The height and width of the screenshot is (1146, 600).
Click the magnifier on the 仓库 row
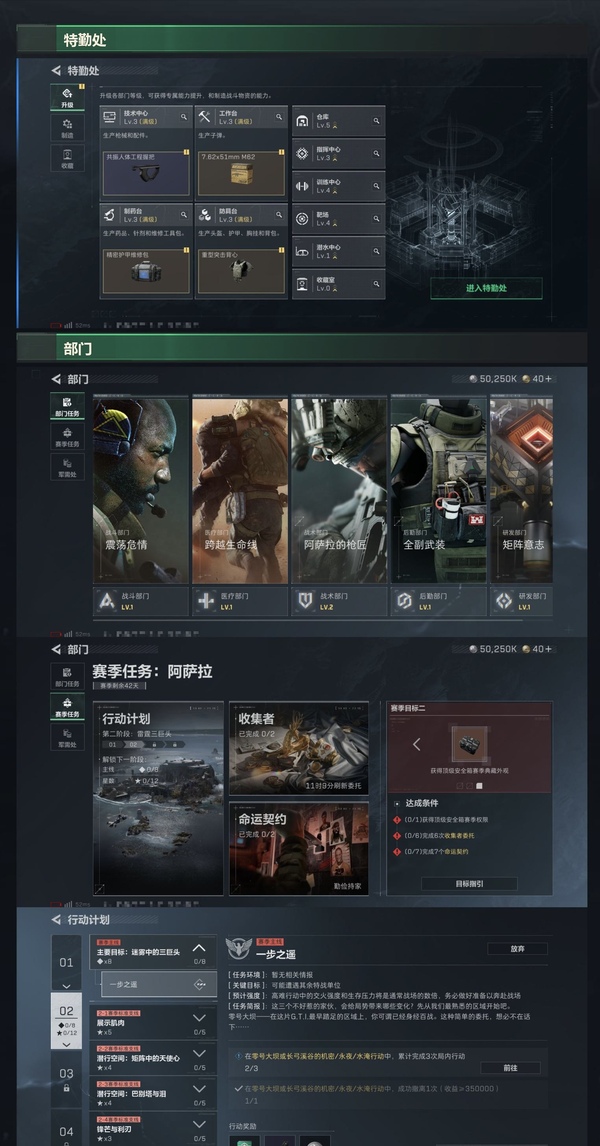[x=376, y=121]
